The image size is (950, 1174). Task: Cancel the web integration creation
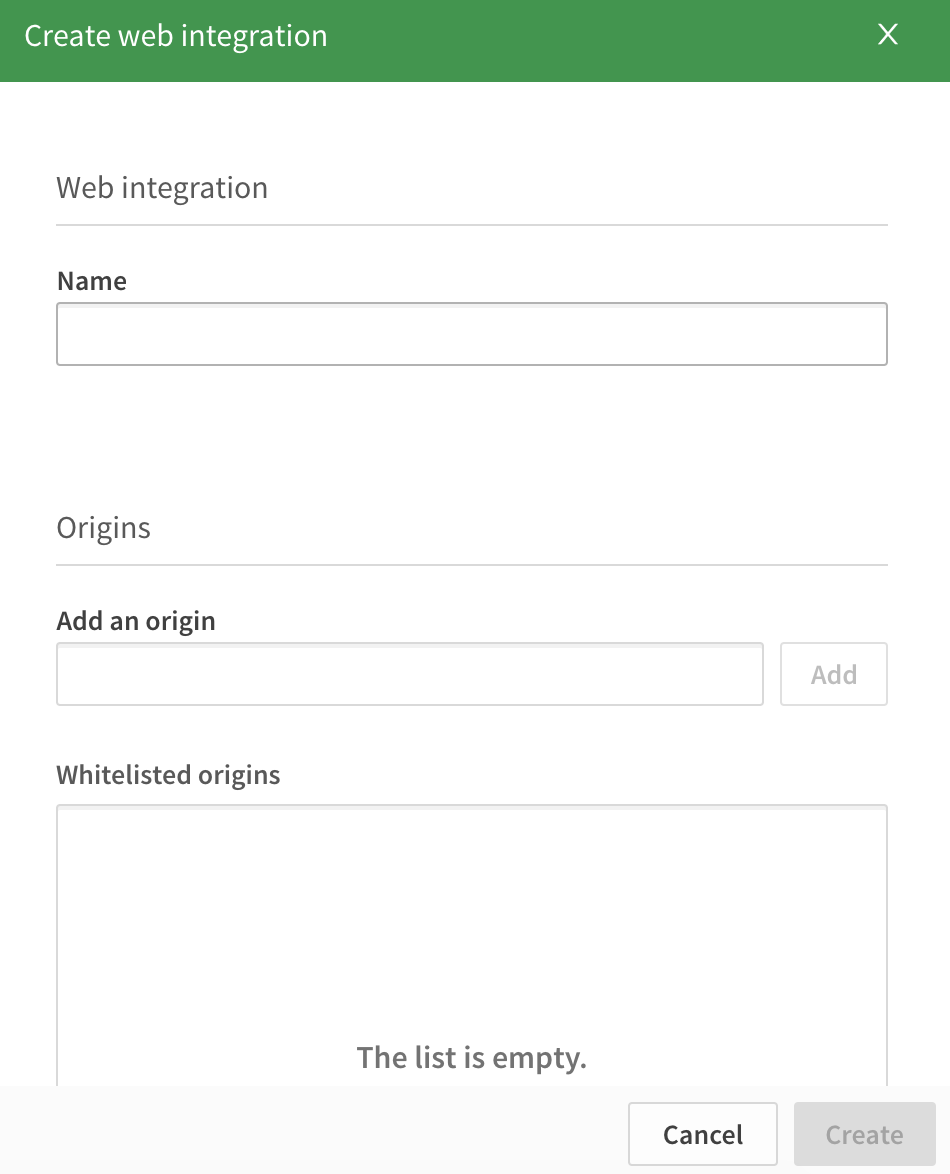(702, 1134)
